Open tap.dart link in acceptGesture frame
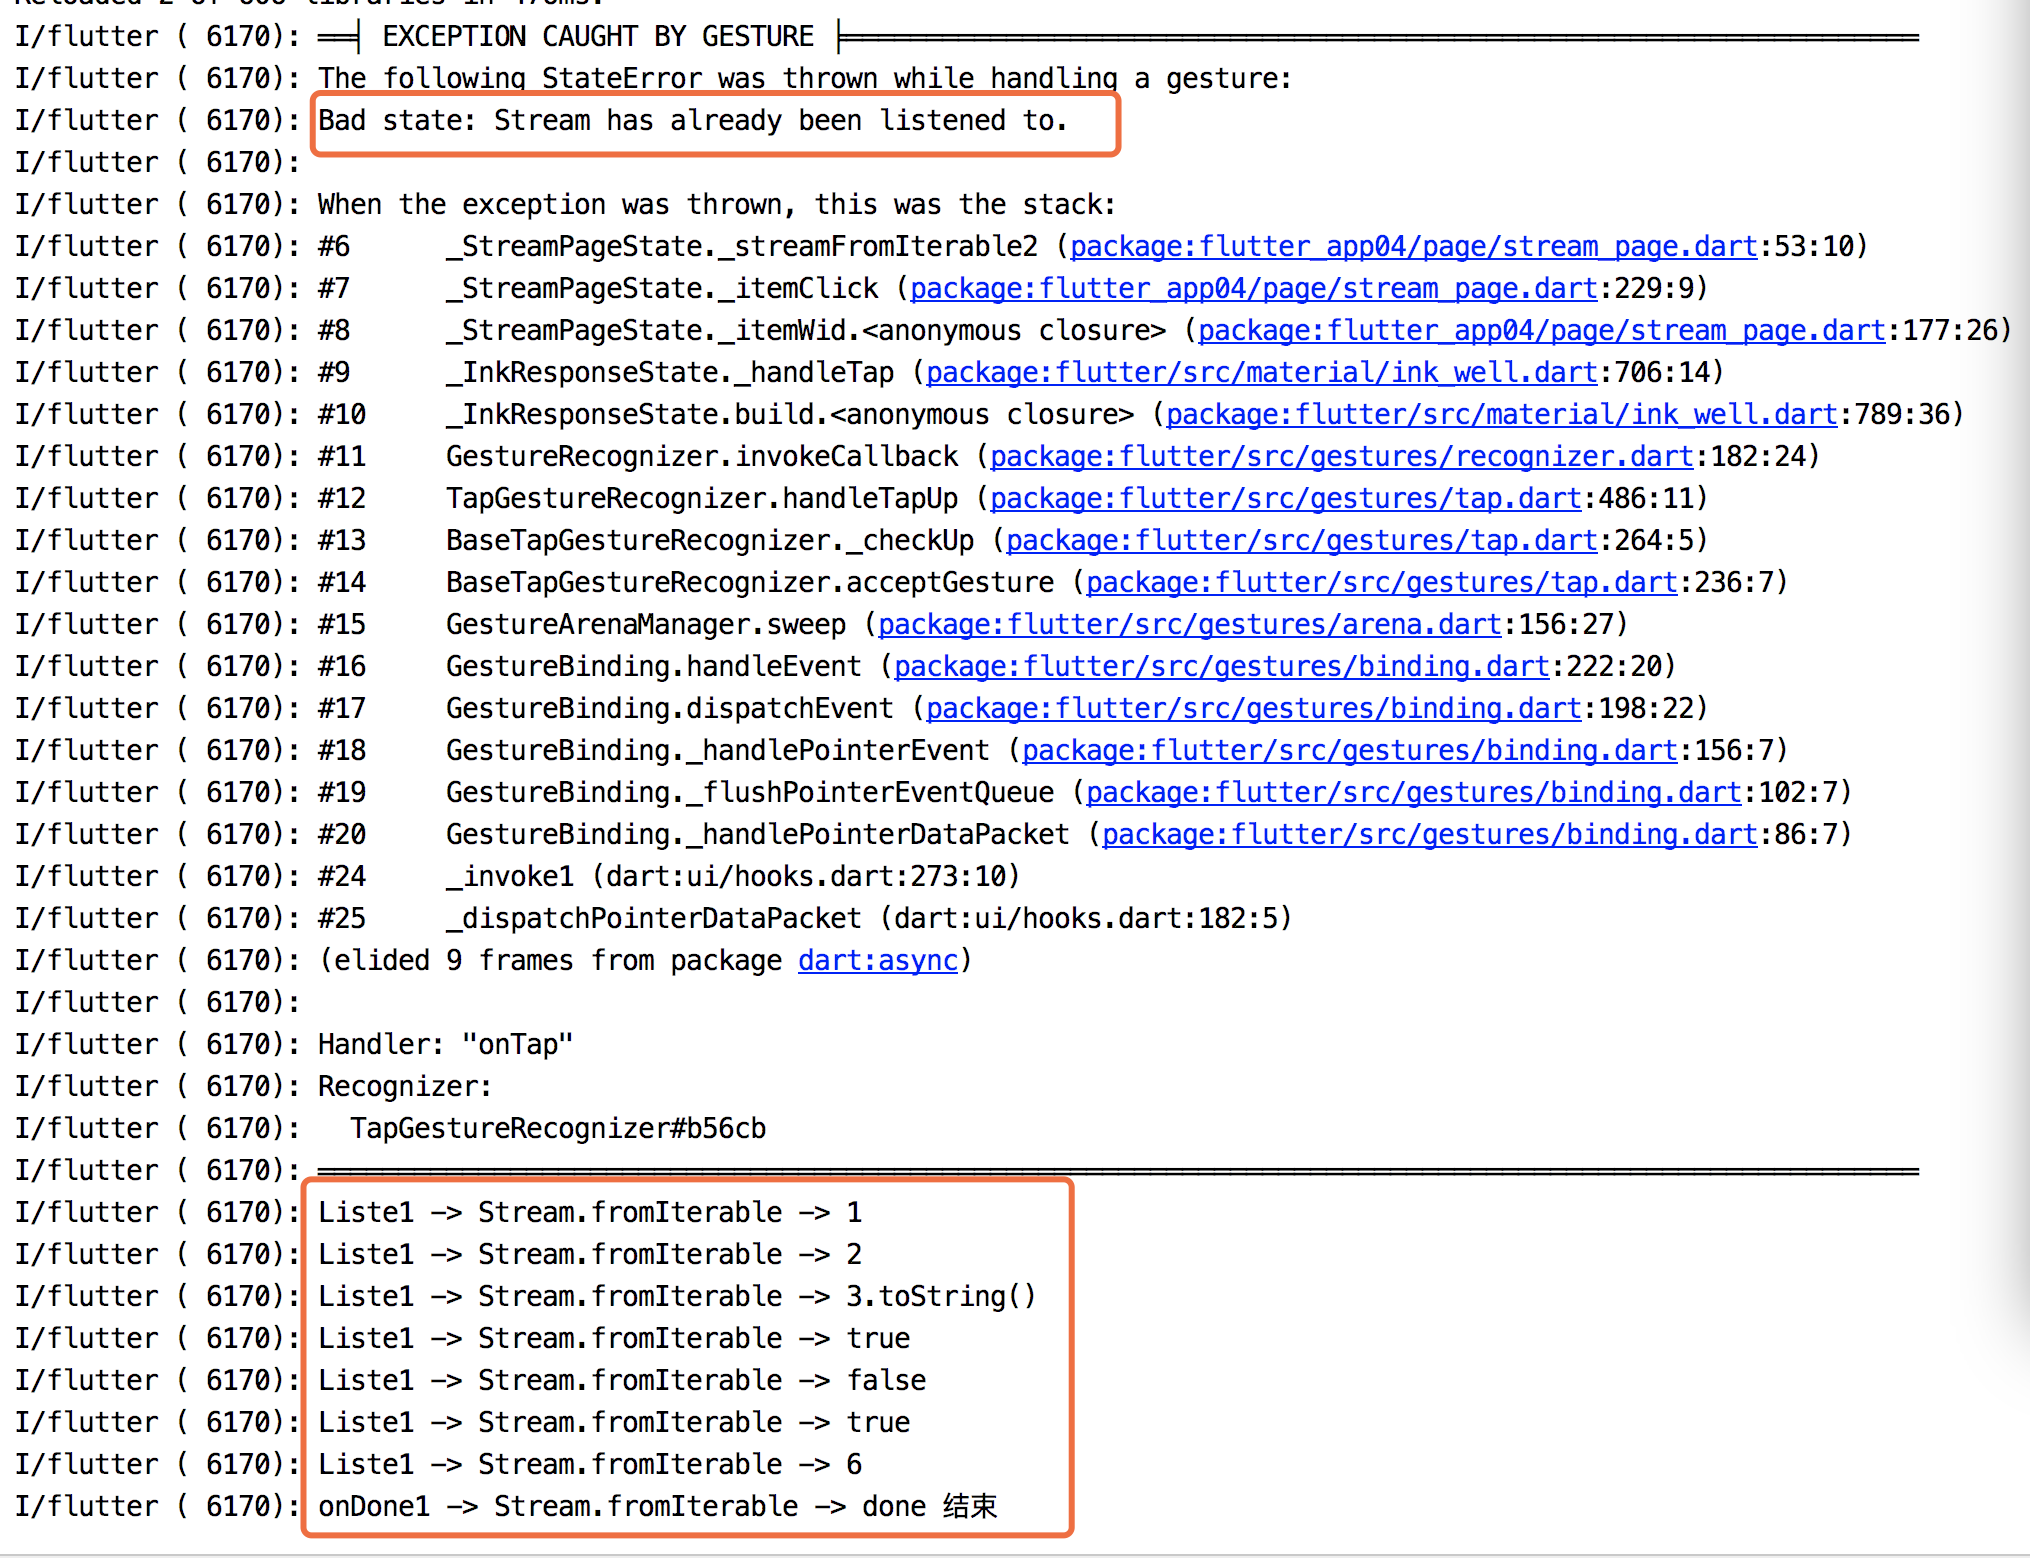2030x1558 pixels. pos(1381,582)
